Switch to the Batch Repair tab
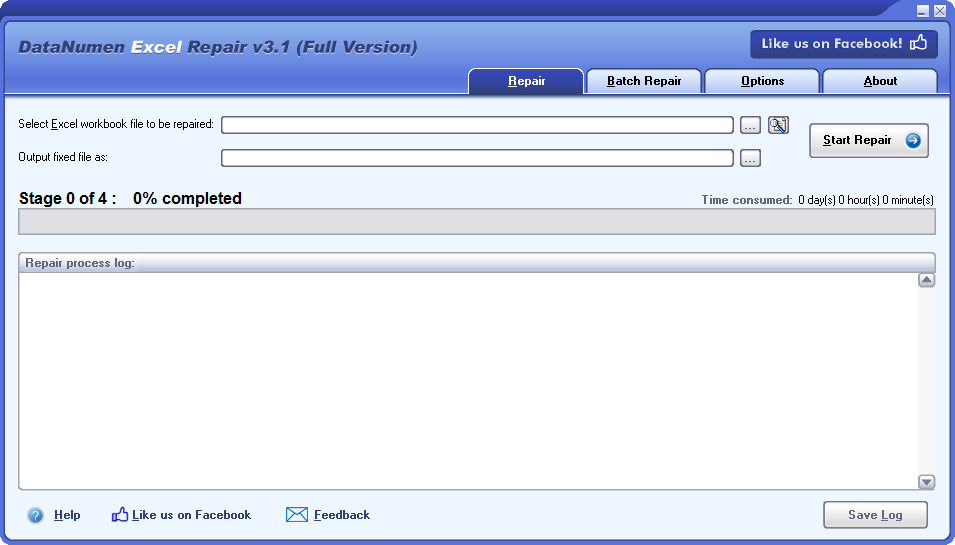 (x=644, y=81)
